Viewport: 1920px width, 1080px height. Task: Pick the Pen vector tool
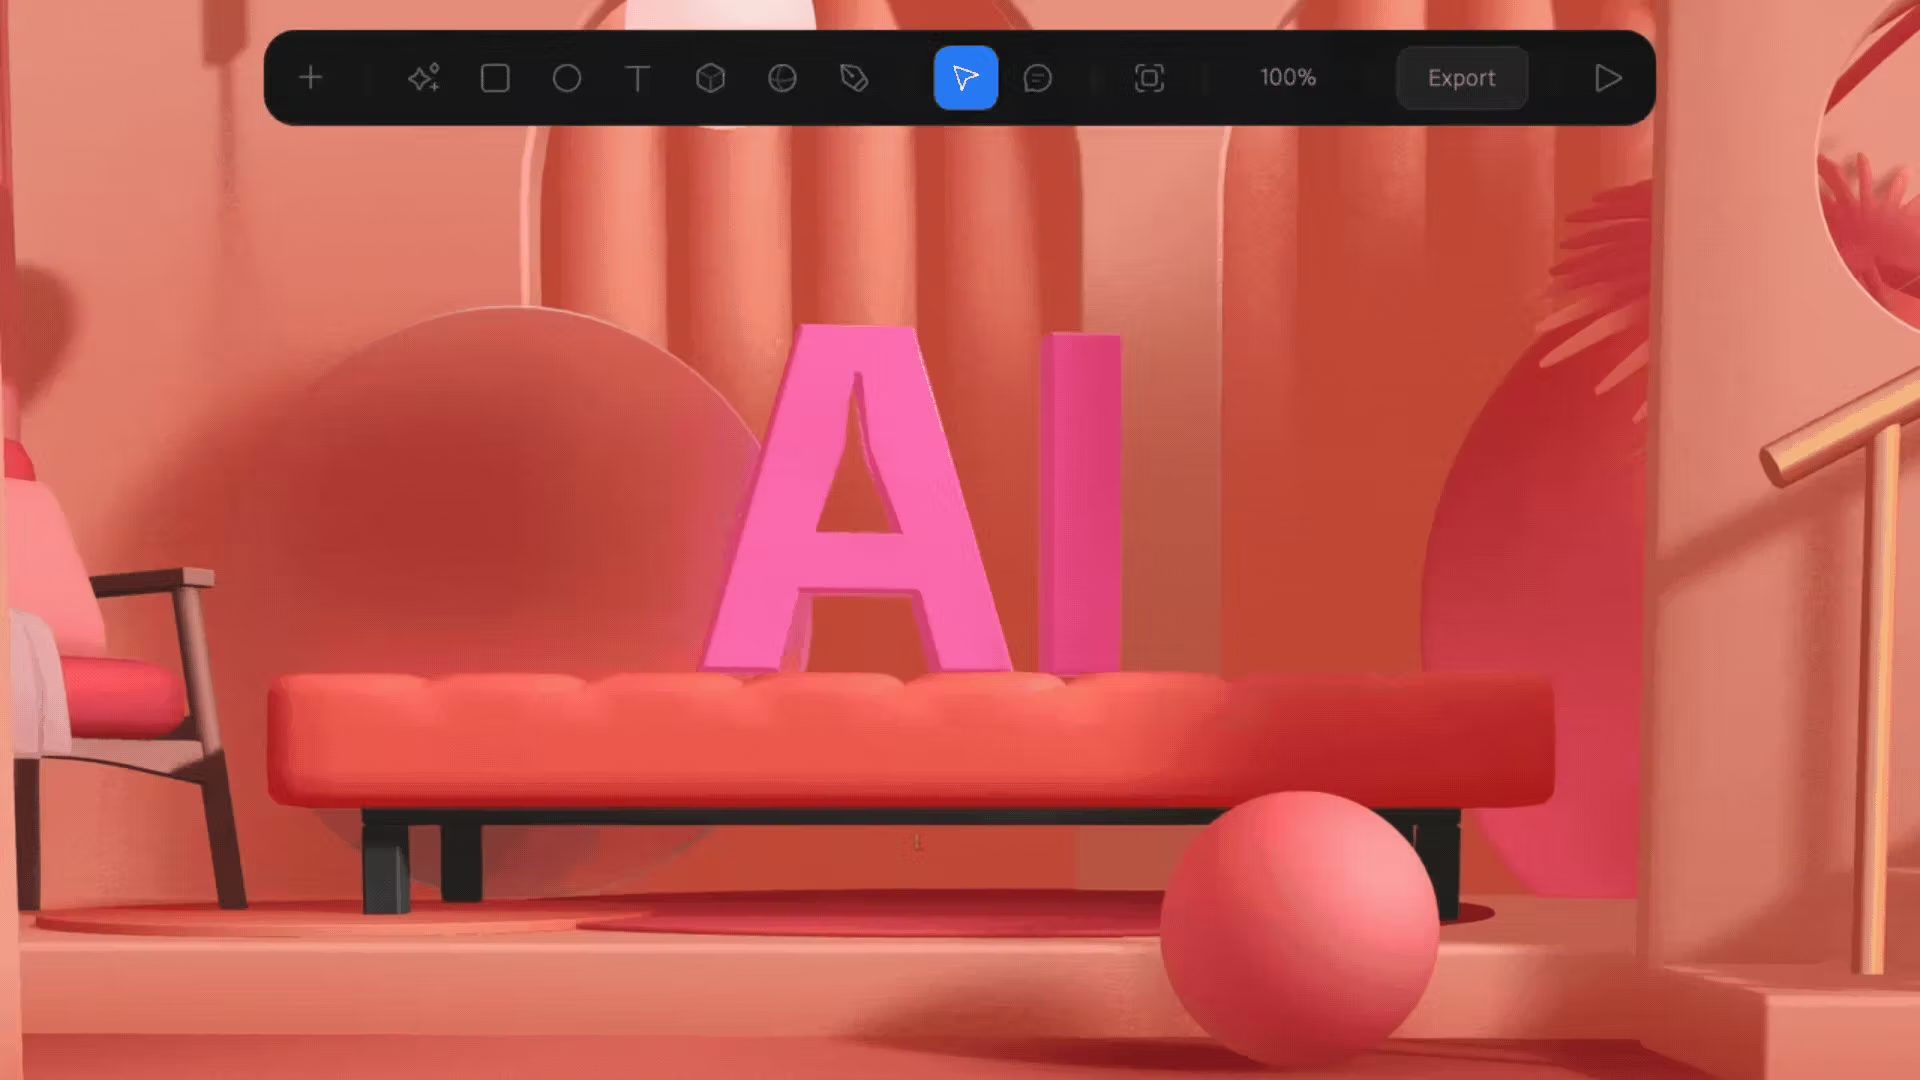[854, 78]
